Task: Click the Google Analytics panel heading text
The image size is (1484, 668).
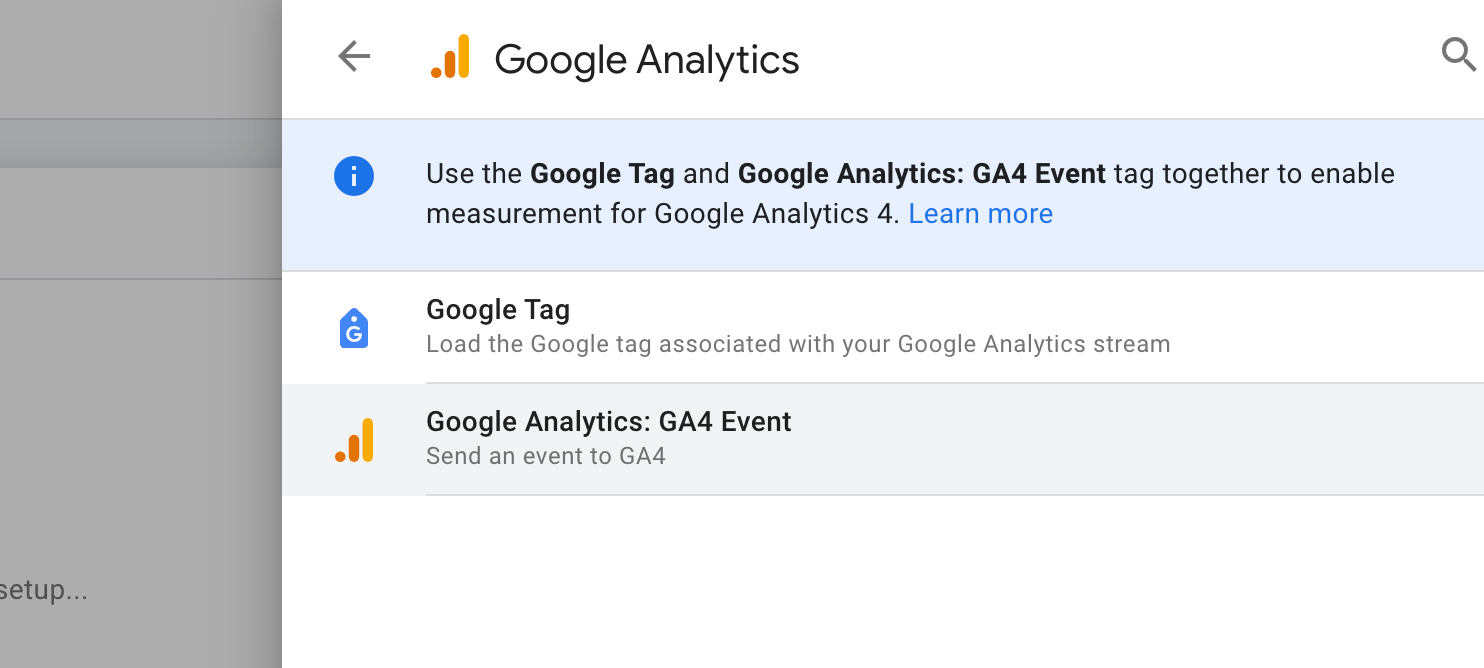Action: pyautogui.click(x=647, y=60)
